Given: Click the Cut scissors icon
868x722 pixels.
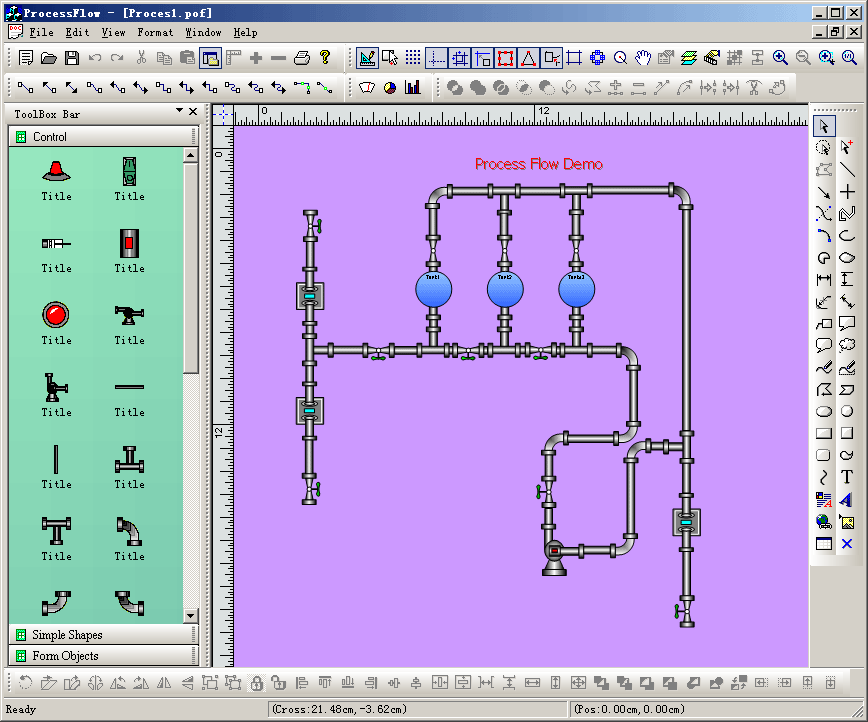Looking at the screenshot, I should (x=142, y=58).
